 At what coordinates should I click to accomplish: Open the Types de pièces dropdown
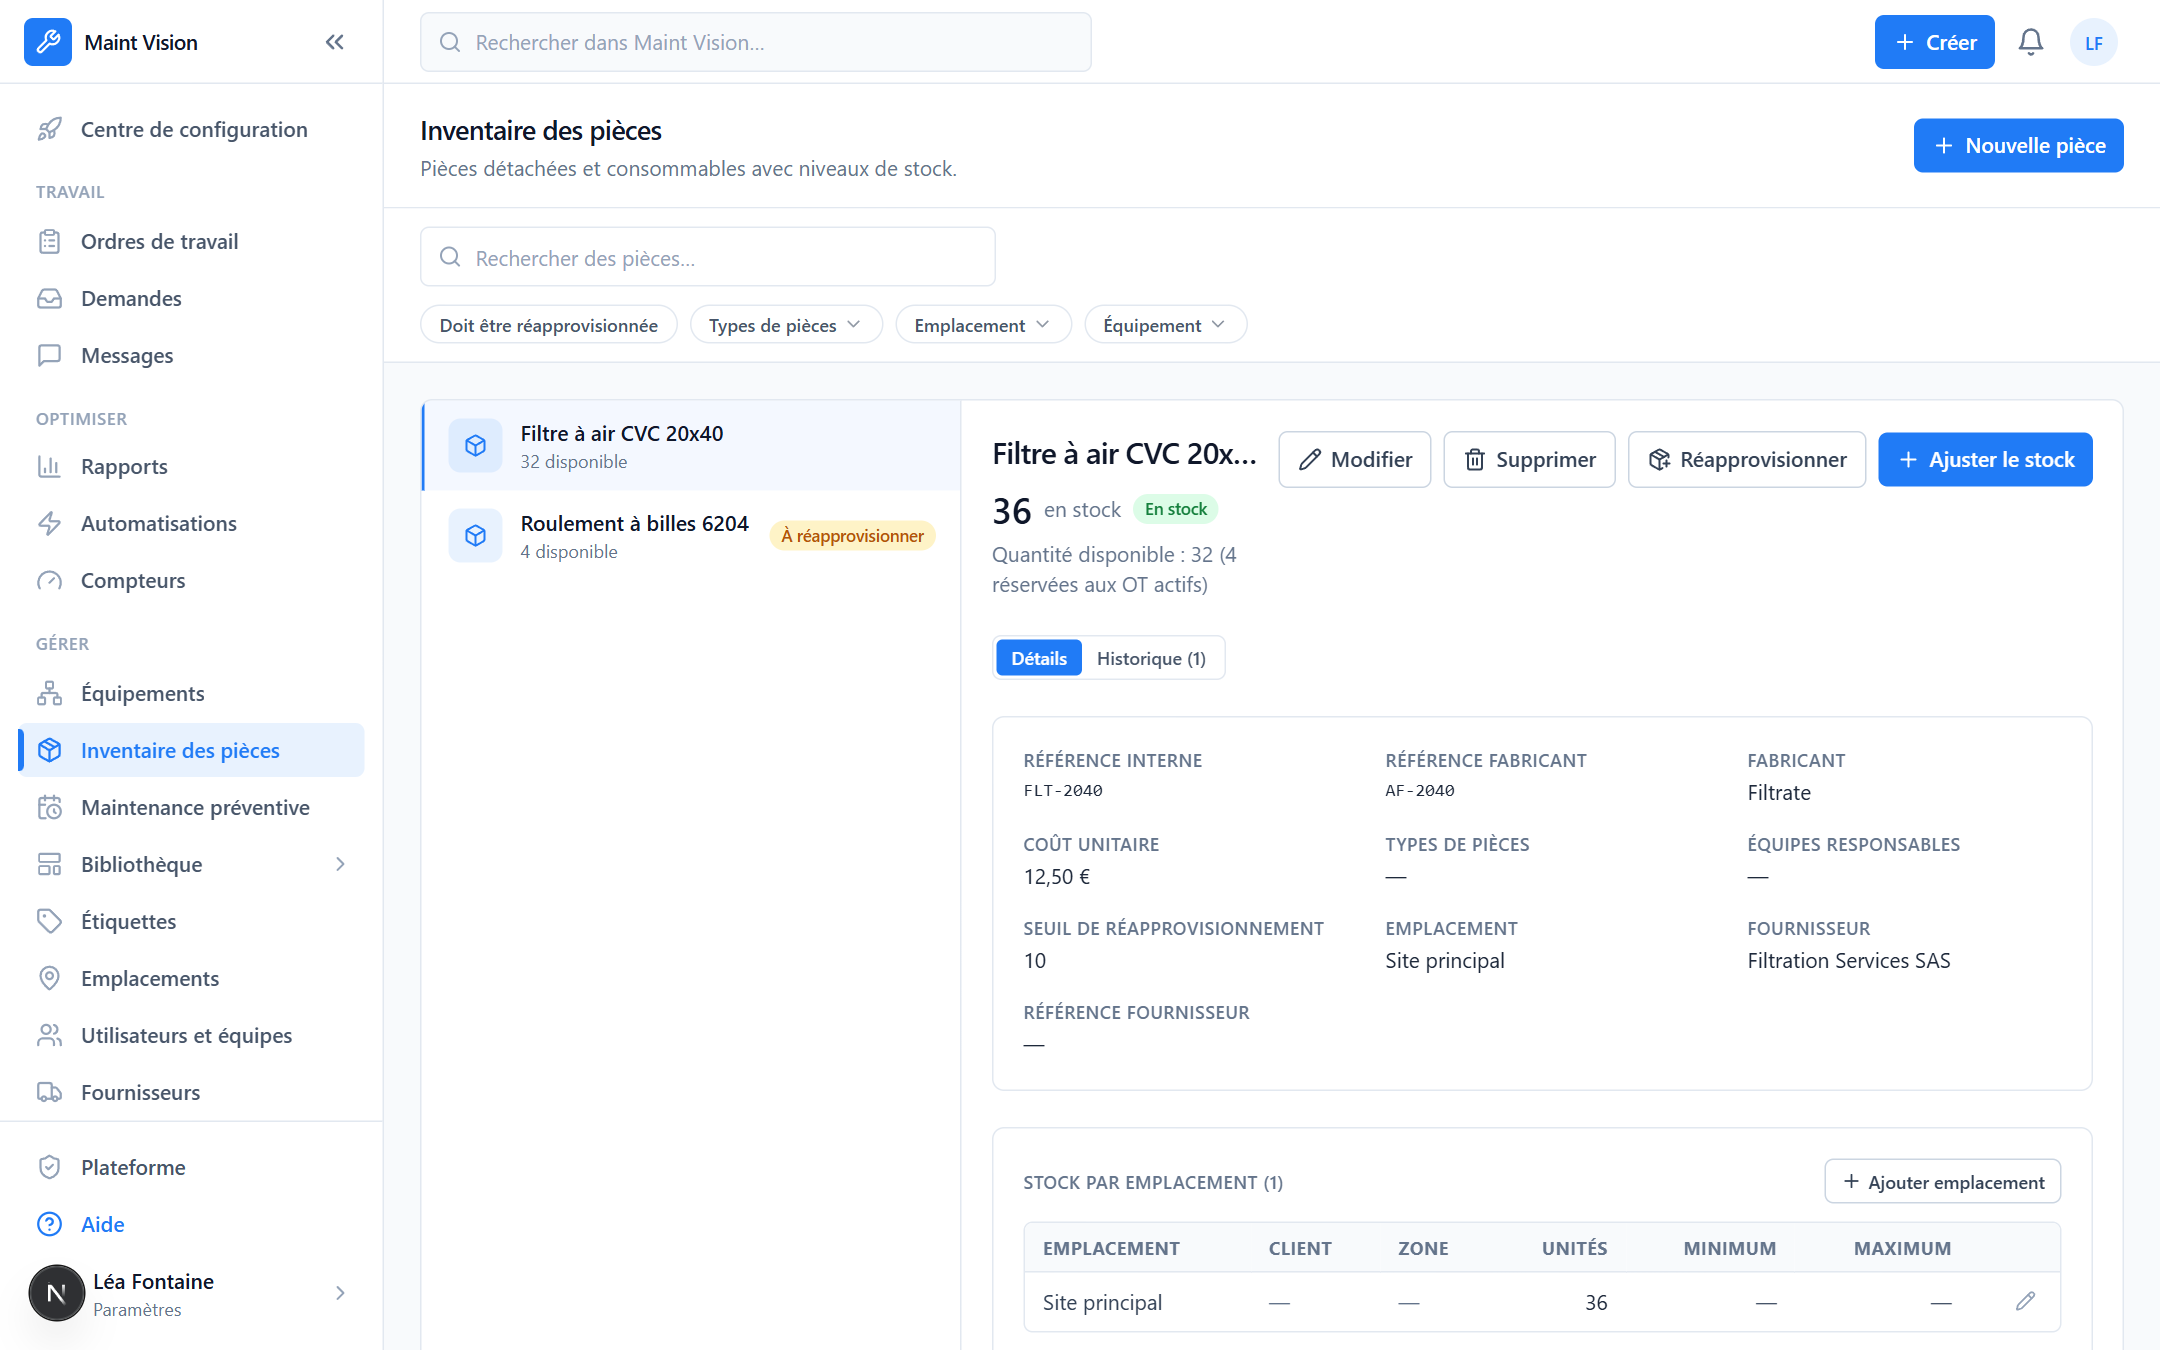pos(786,325)
